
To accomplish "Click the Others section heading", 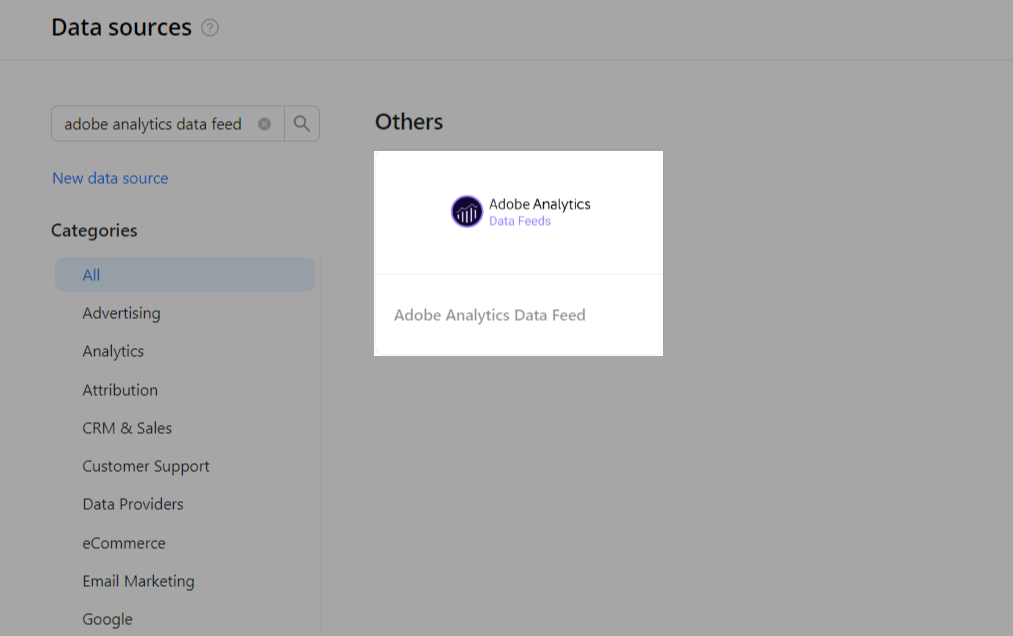I will click(x=409, y=122).
